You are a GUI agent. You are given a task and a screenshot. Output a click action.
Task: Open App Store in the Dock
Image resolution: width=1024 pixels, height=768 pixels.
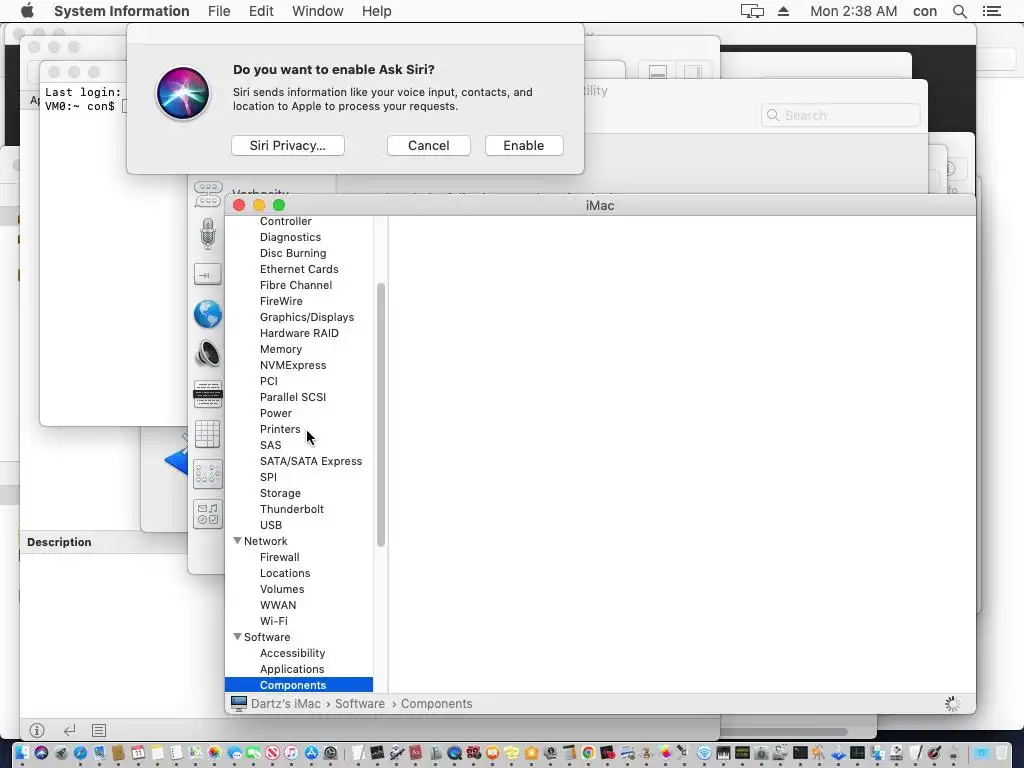[x=312, y=752]
